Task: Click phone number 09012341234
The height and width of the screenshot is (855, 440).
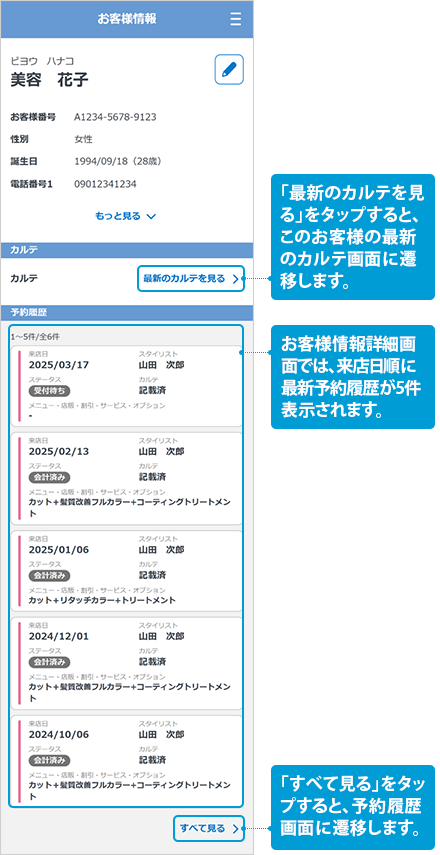Action: 105,184
